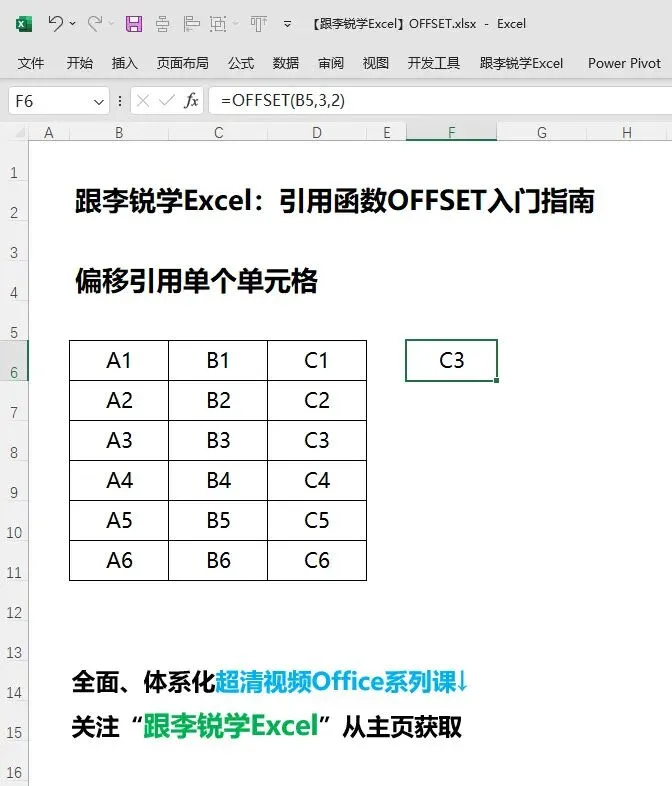Click the table cell containing C6
672x786 pixels.
[x=317, y=560]
